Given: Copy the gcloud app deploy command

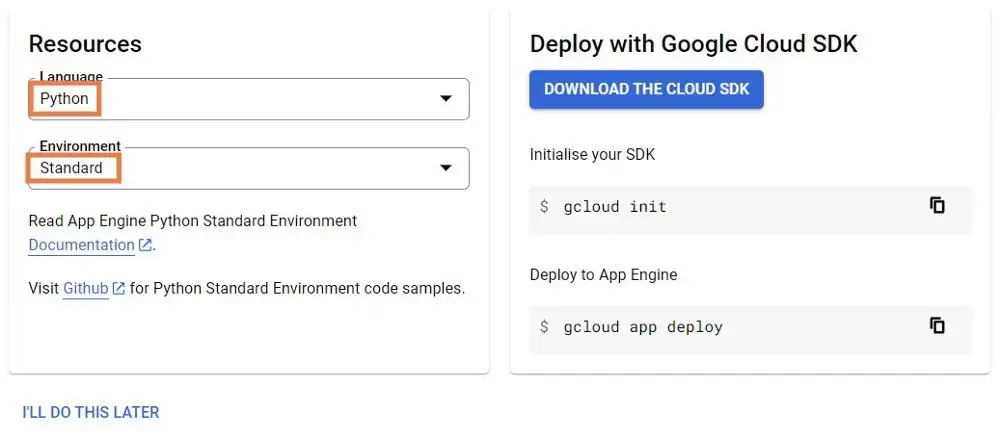Looking at the screenshot, I should 937,325.
